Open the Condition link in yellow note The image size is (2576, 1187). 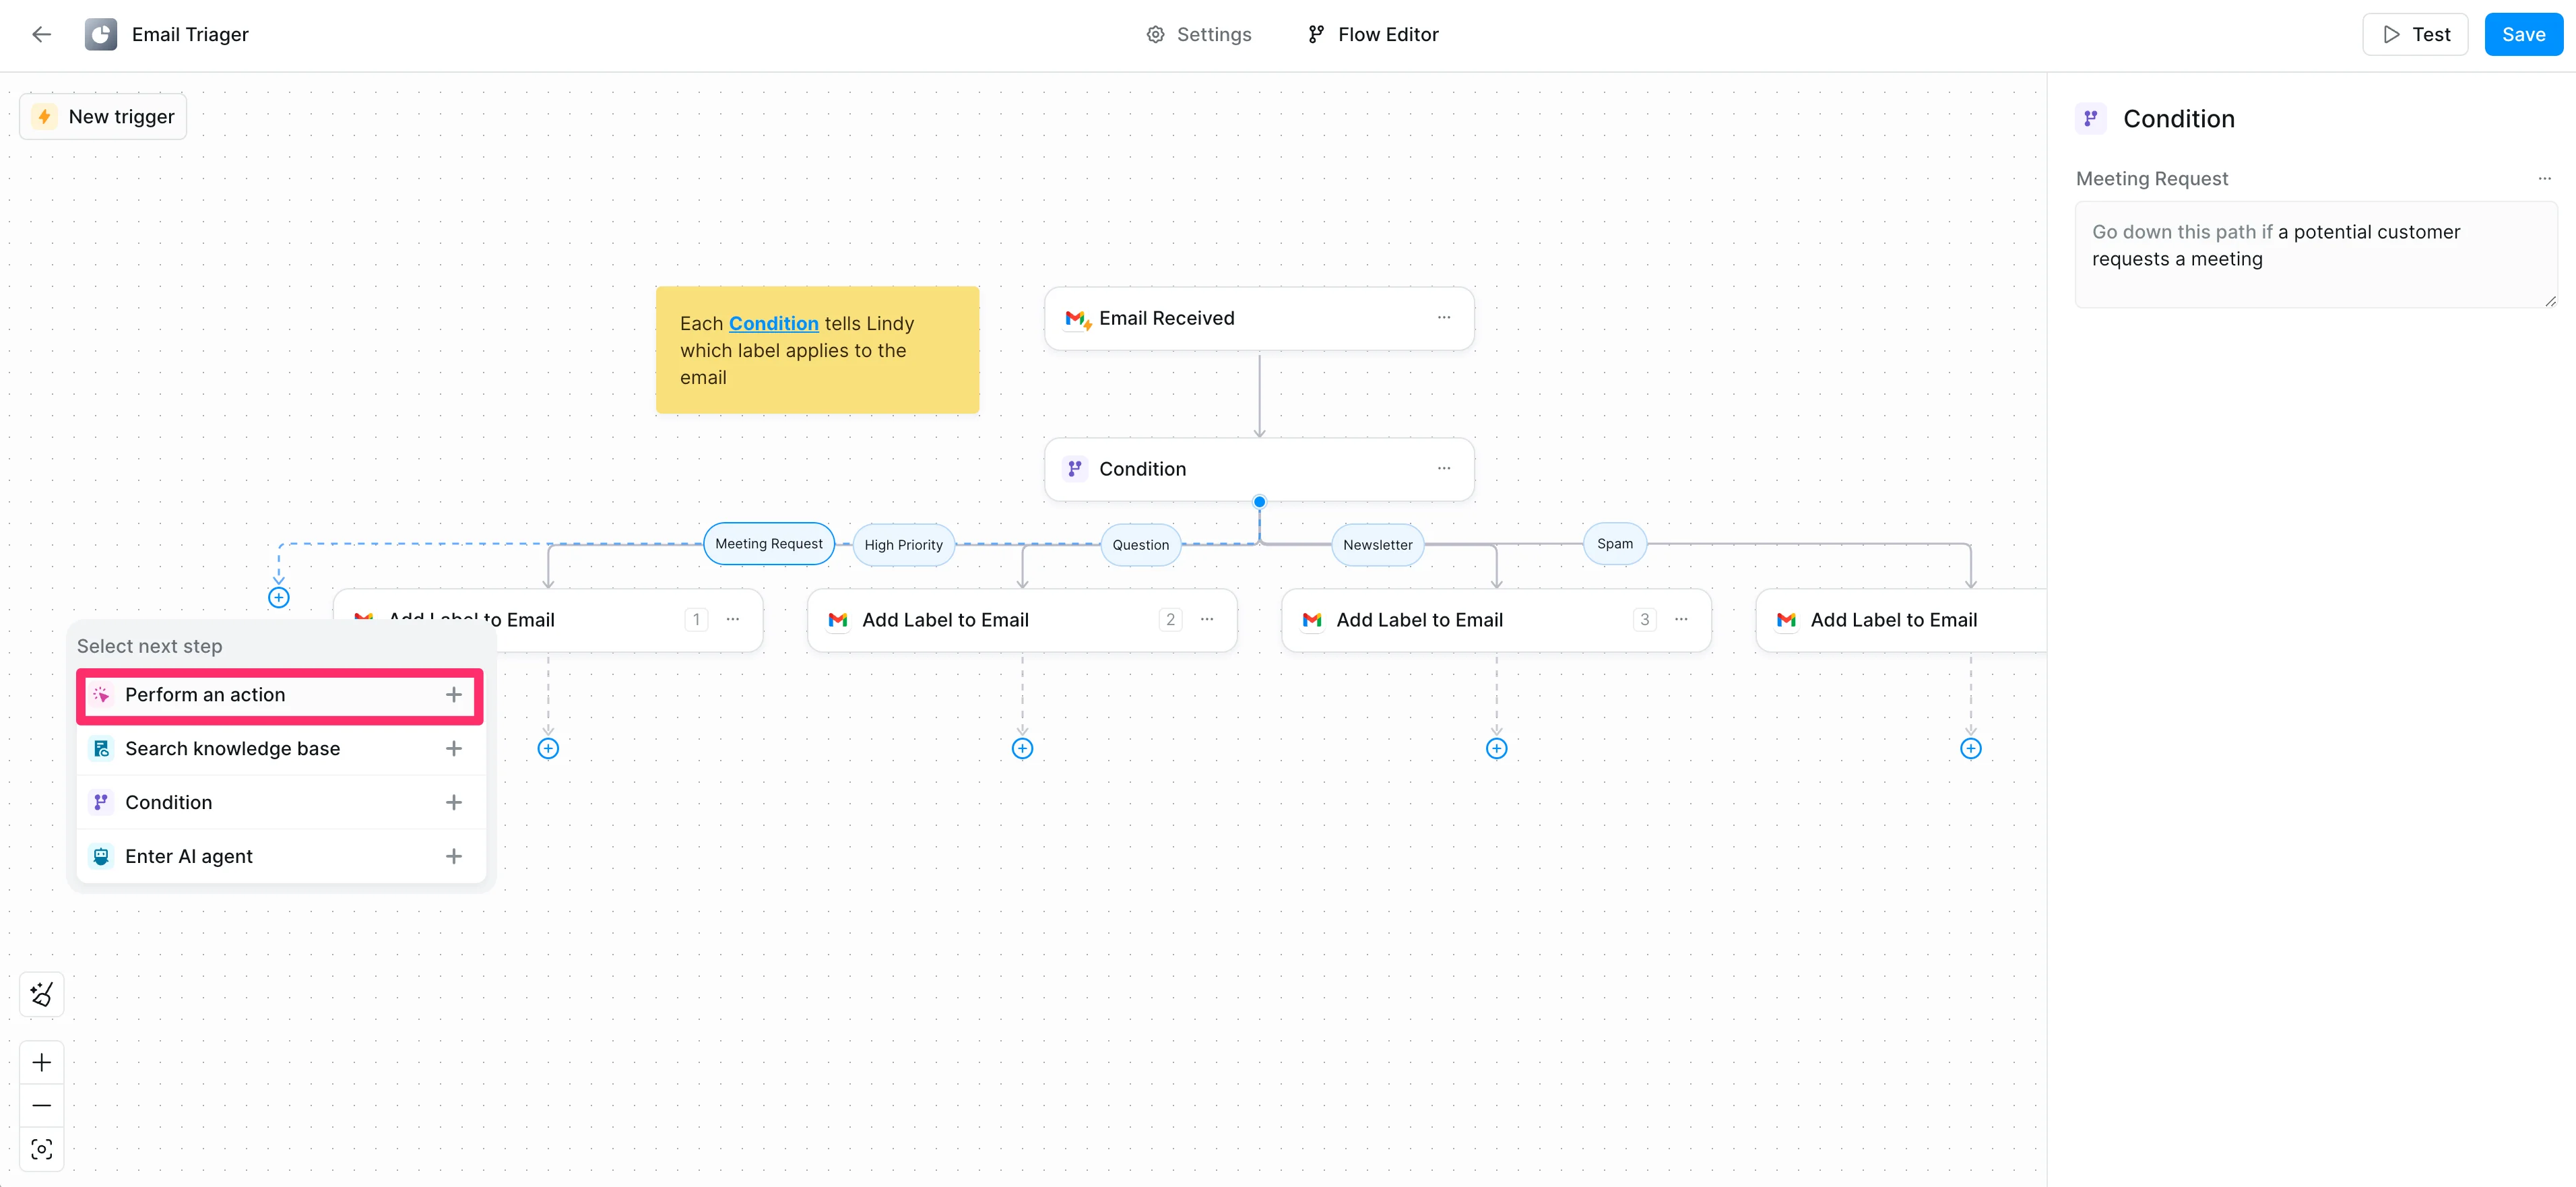(773, 323)
